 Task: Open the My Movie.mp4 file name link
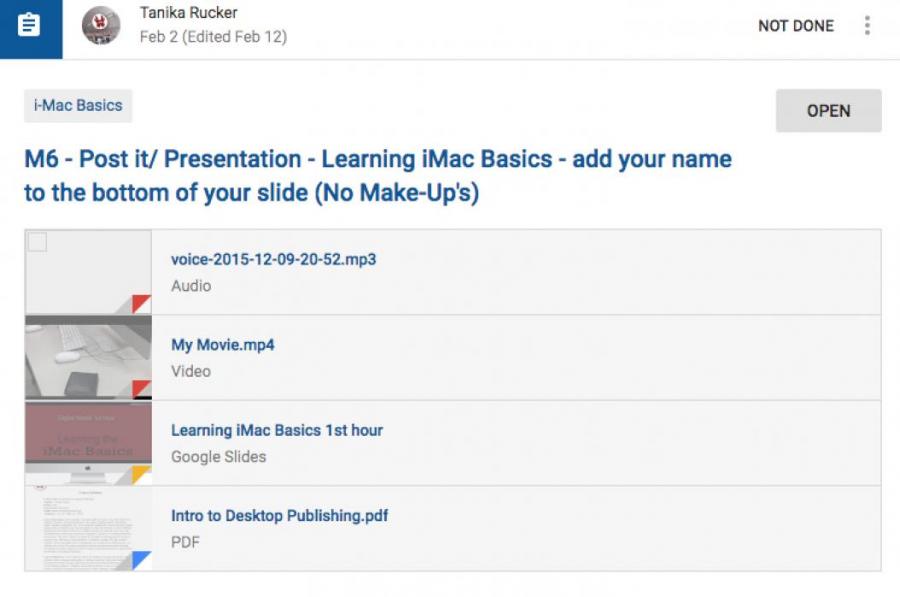click(x=222, y=345)
